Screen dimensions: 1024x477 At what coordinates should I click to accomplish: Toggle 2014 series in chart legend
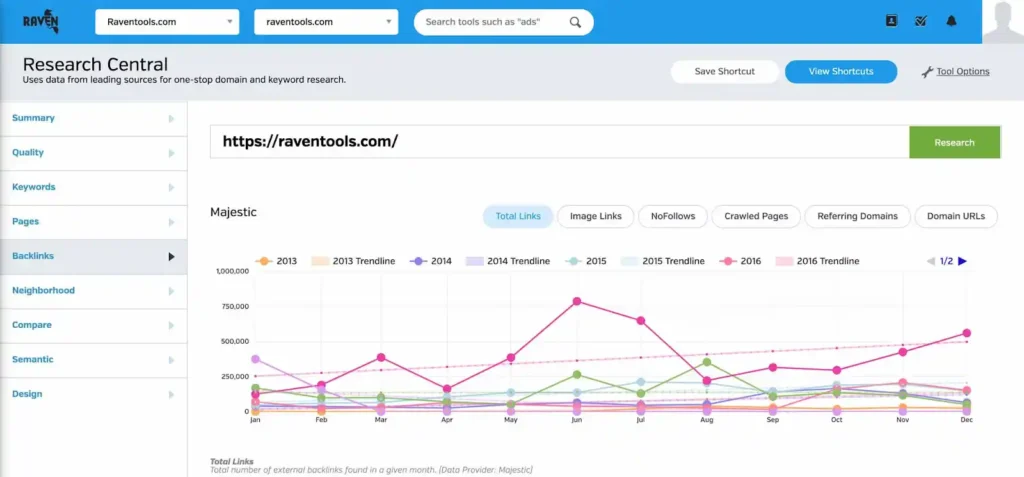430,261
